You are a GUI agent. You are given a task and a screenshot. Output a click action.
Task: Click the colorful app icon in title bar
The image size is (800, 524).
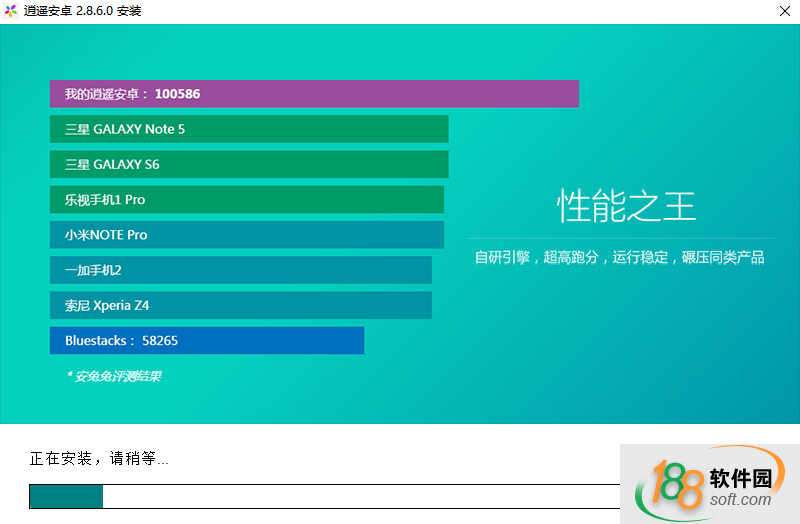11,11
